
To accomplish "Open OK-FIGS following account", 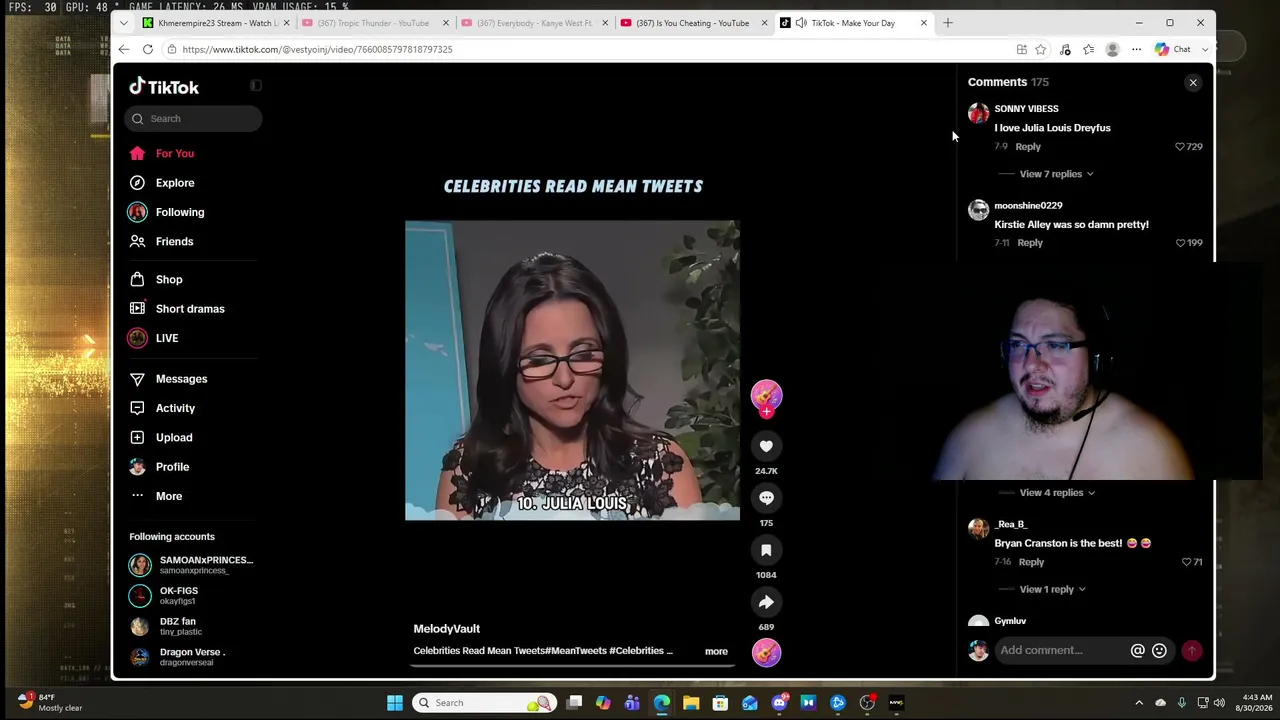I will click(x=192, y=596).
